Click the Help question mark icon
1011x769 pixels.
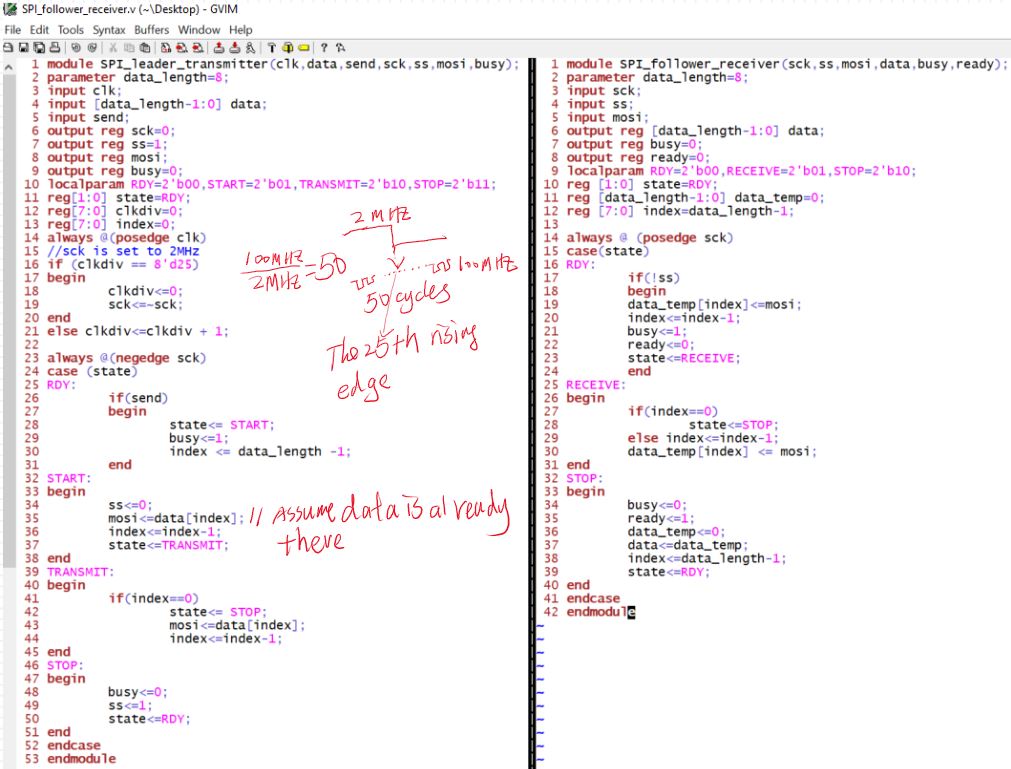[324, 48]
